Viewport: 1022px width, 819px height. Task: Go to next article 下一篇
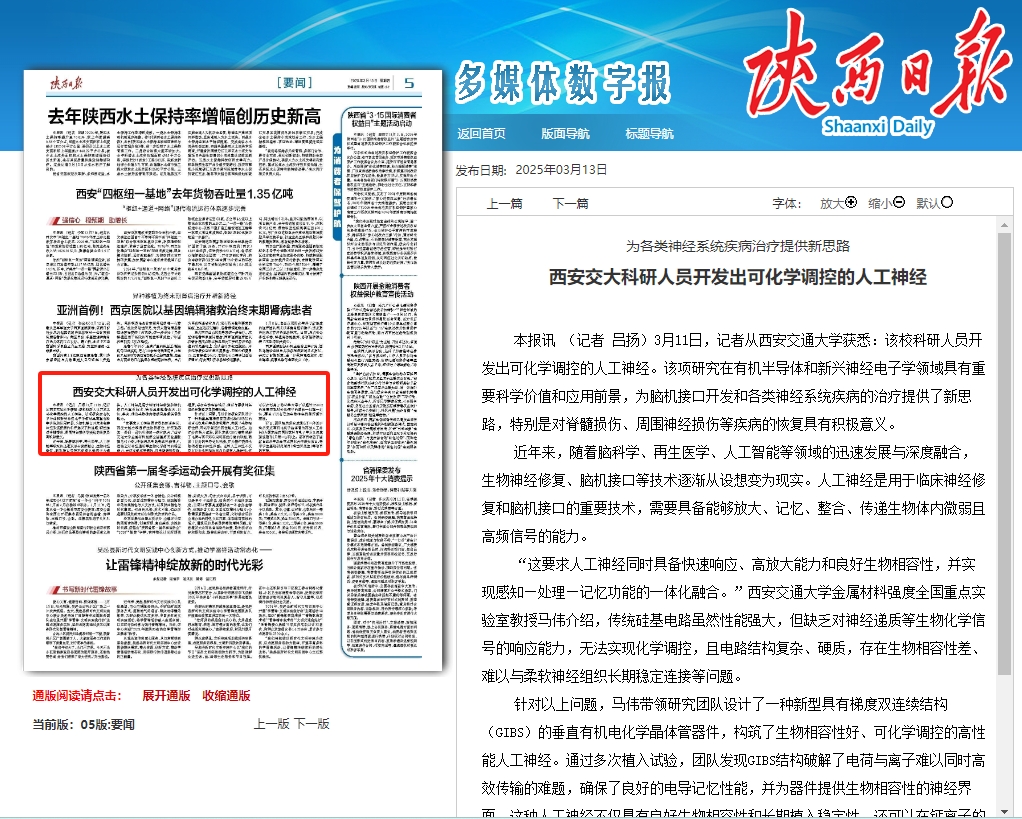[x=570, y=203]
